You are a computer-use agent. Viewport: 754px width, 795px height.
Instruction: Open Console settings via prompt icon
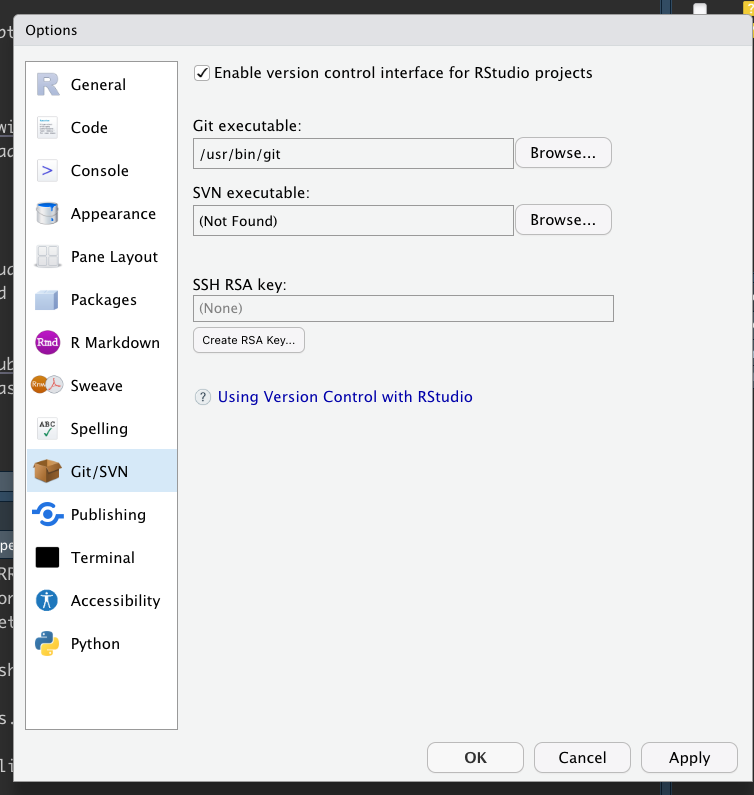47,171
